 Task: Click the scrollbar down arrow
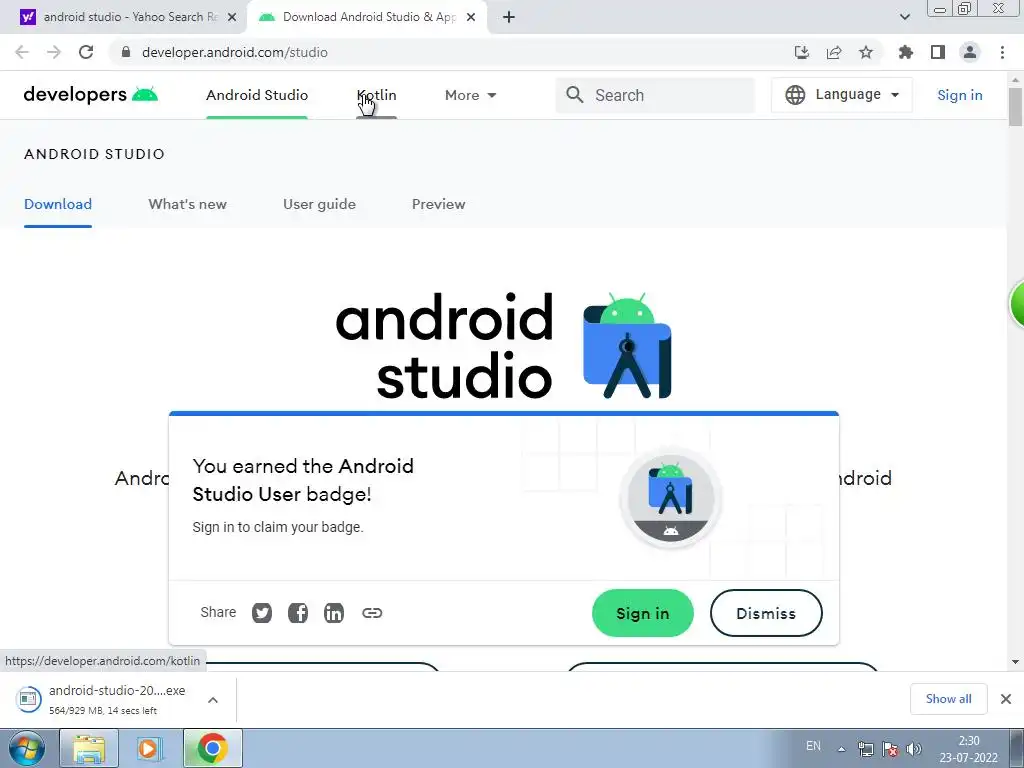point(1015,662)
